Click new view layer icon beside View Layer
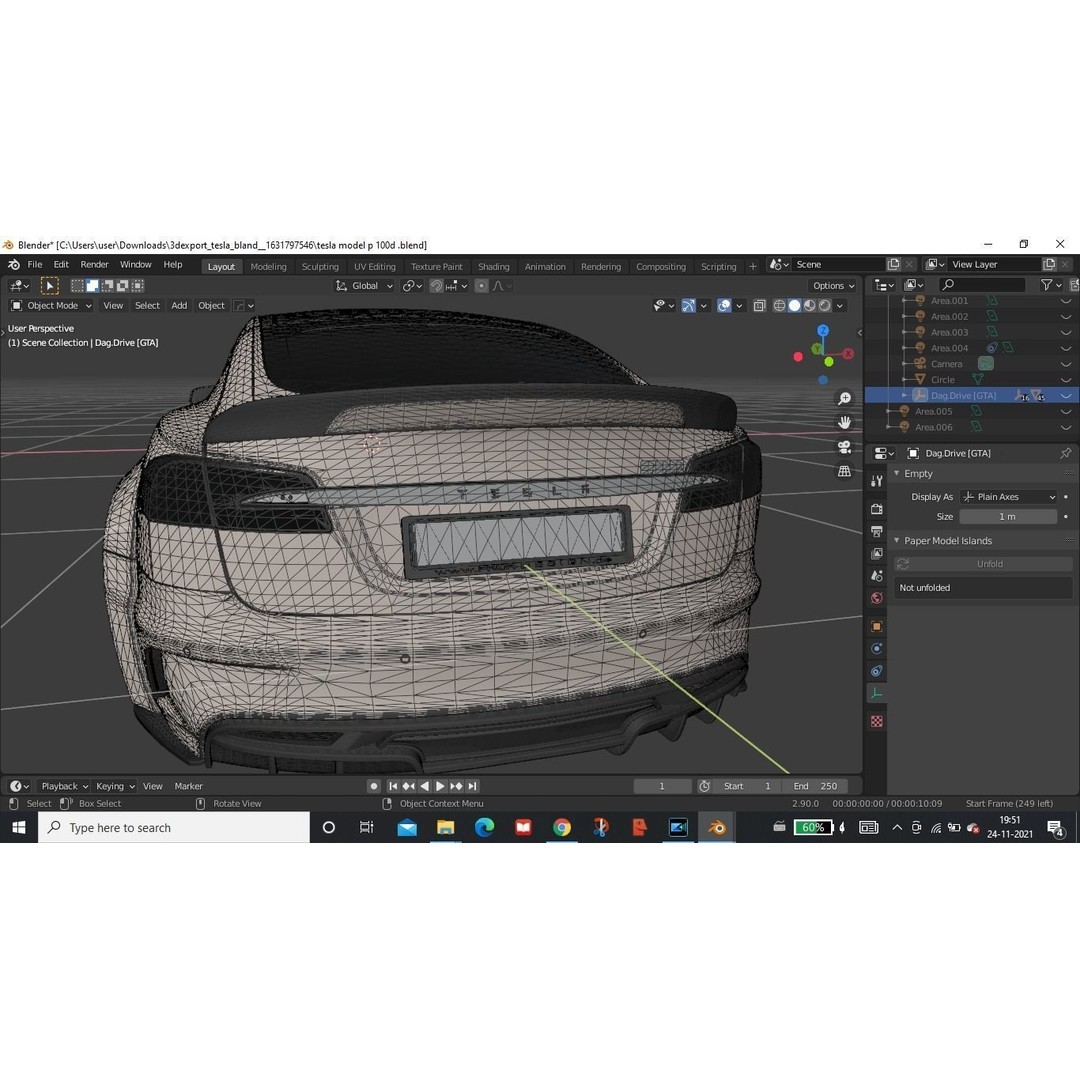This screenshot has width=1080, height=1080. point(1049,264)
